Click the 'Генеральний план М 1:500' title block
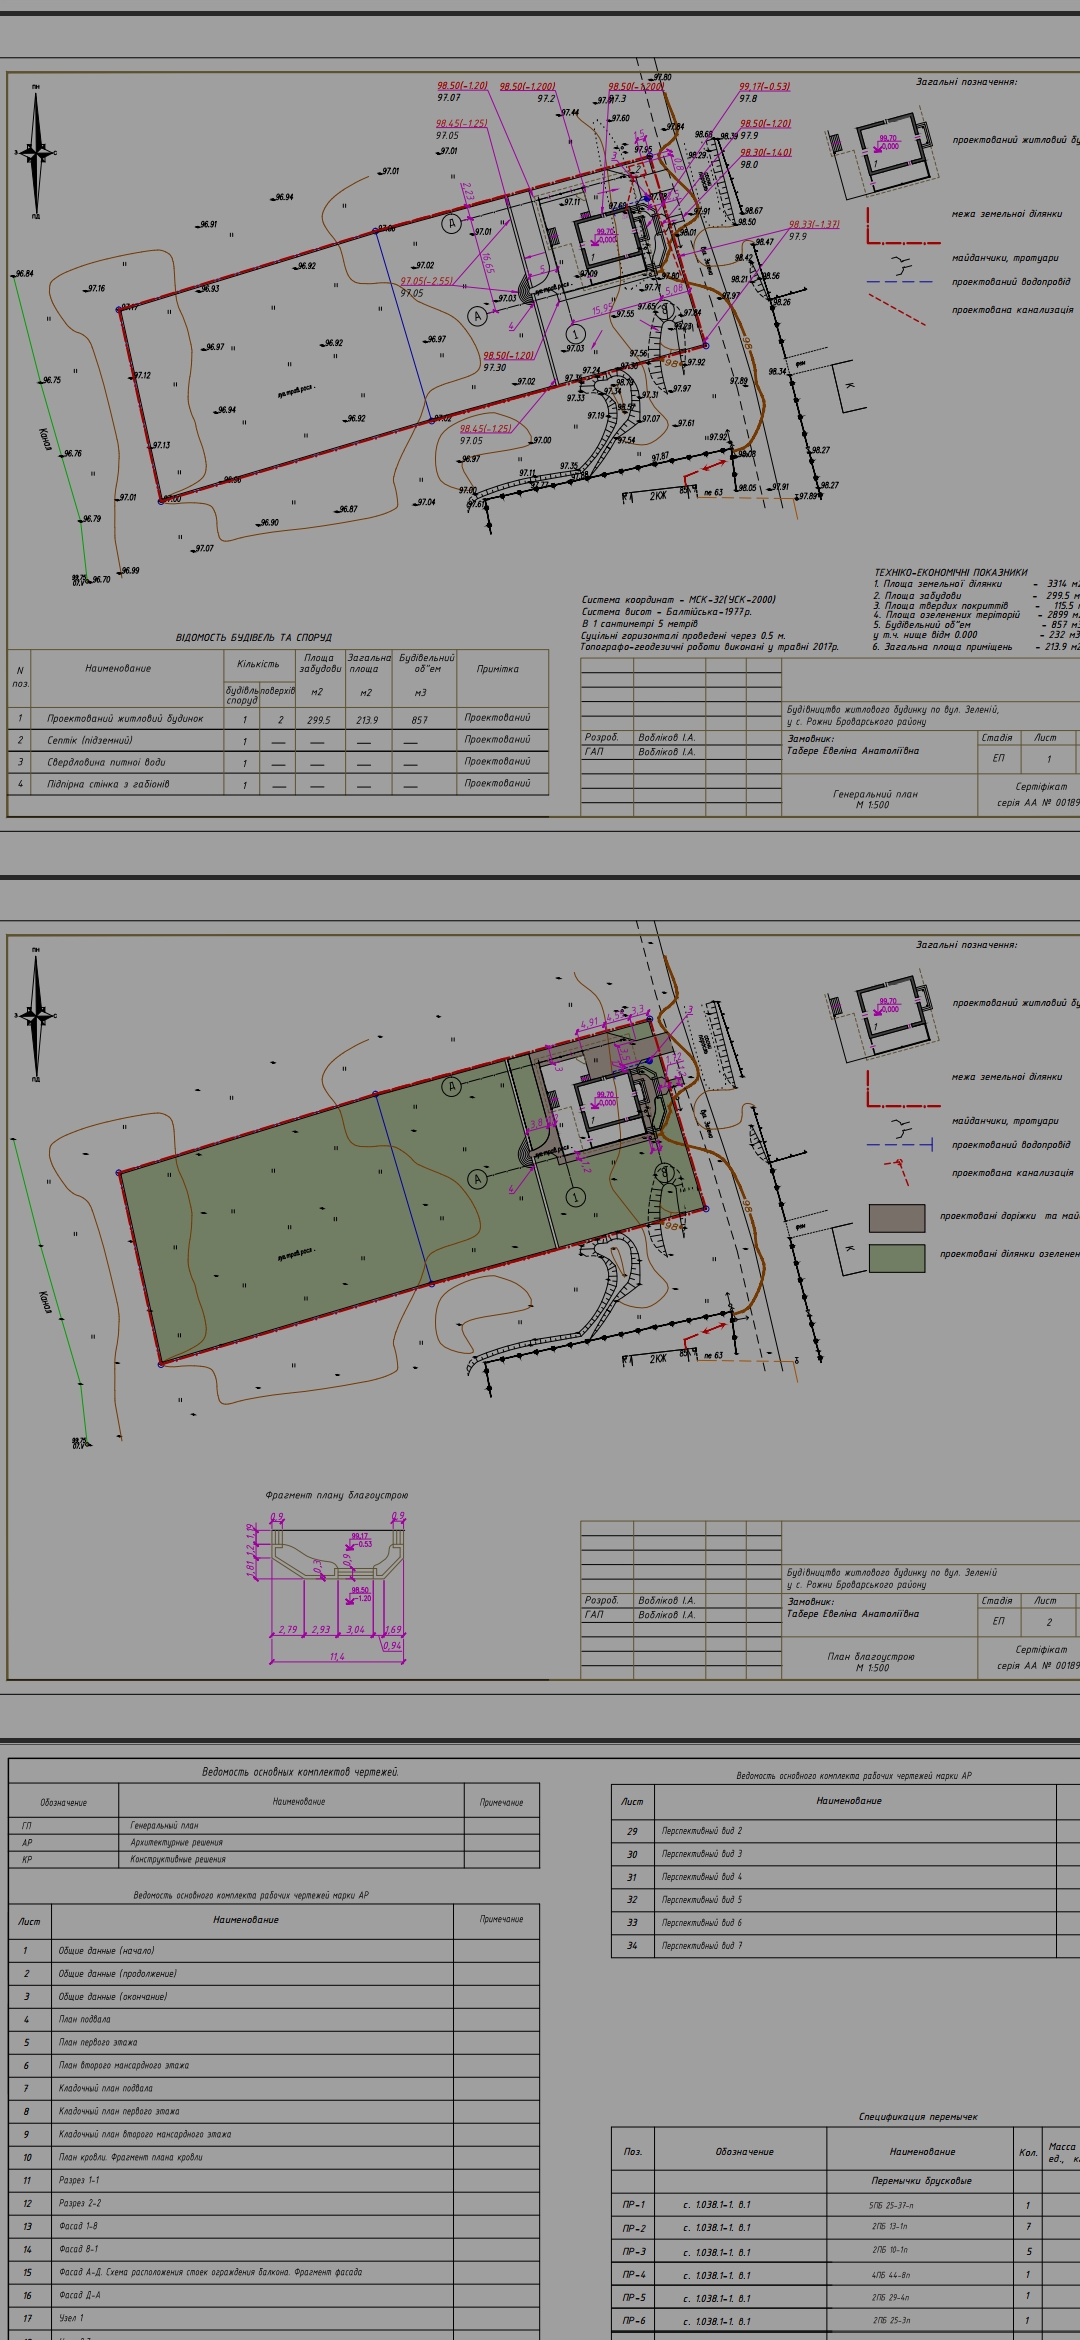This screenshot has height=2340, width=1080. (875, 798)
